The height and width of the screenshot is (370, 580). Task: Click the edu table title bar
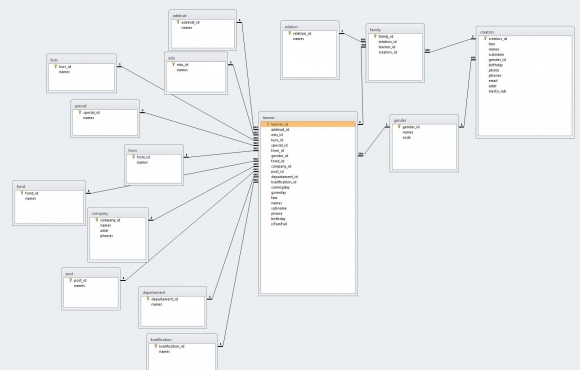pos(196,58)
